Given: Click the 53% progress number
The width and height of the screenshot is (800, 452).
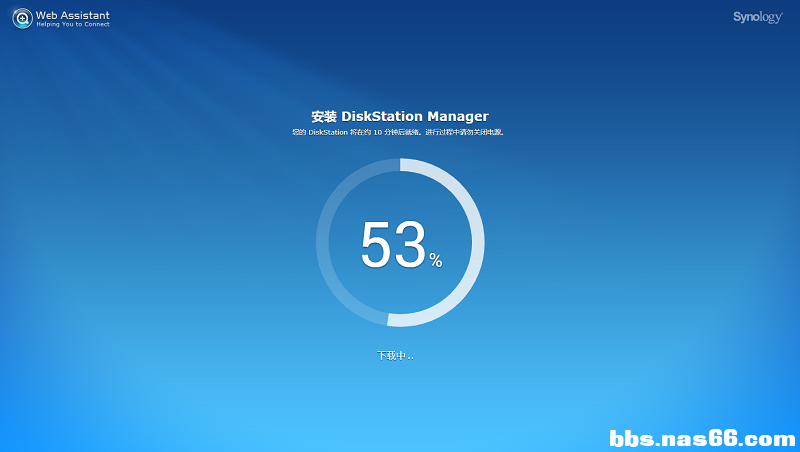Looking at the screenshot, I should (x=401, y=244).
